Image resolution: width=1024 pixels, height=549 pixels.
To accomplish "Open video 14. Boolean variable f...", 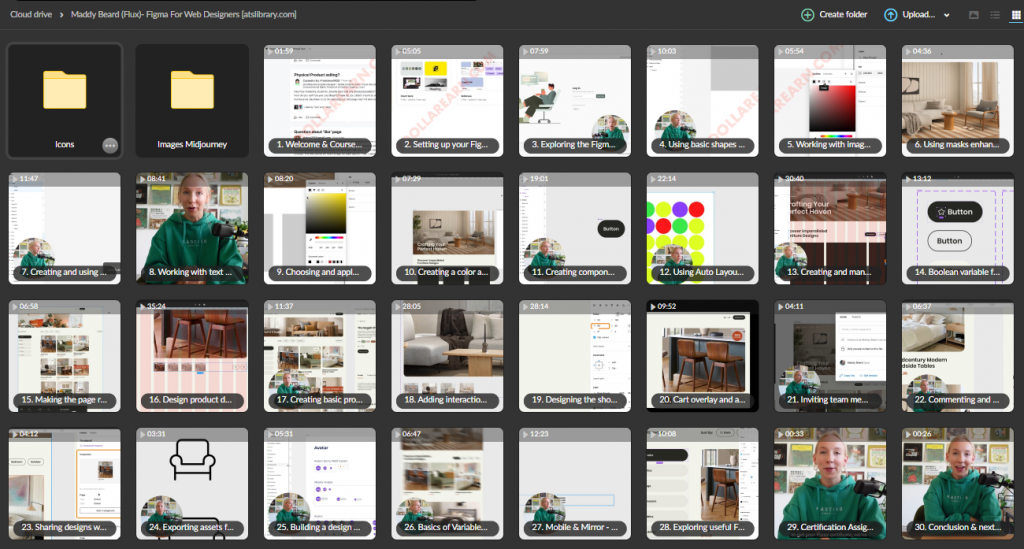I will [957, 228].
